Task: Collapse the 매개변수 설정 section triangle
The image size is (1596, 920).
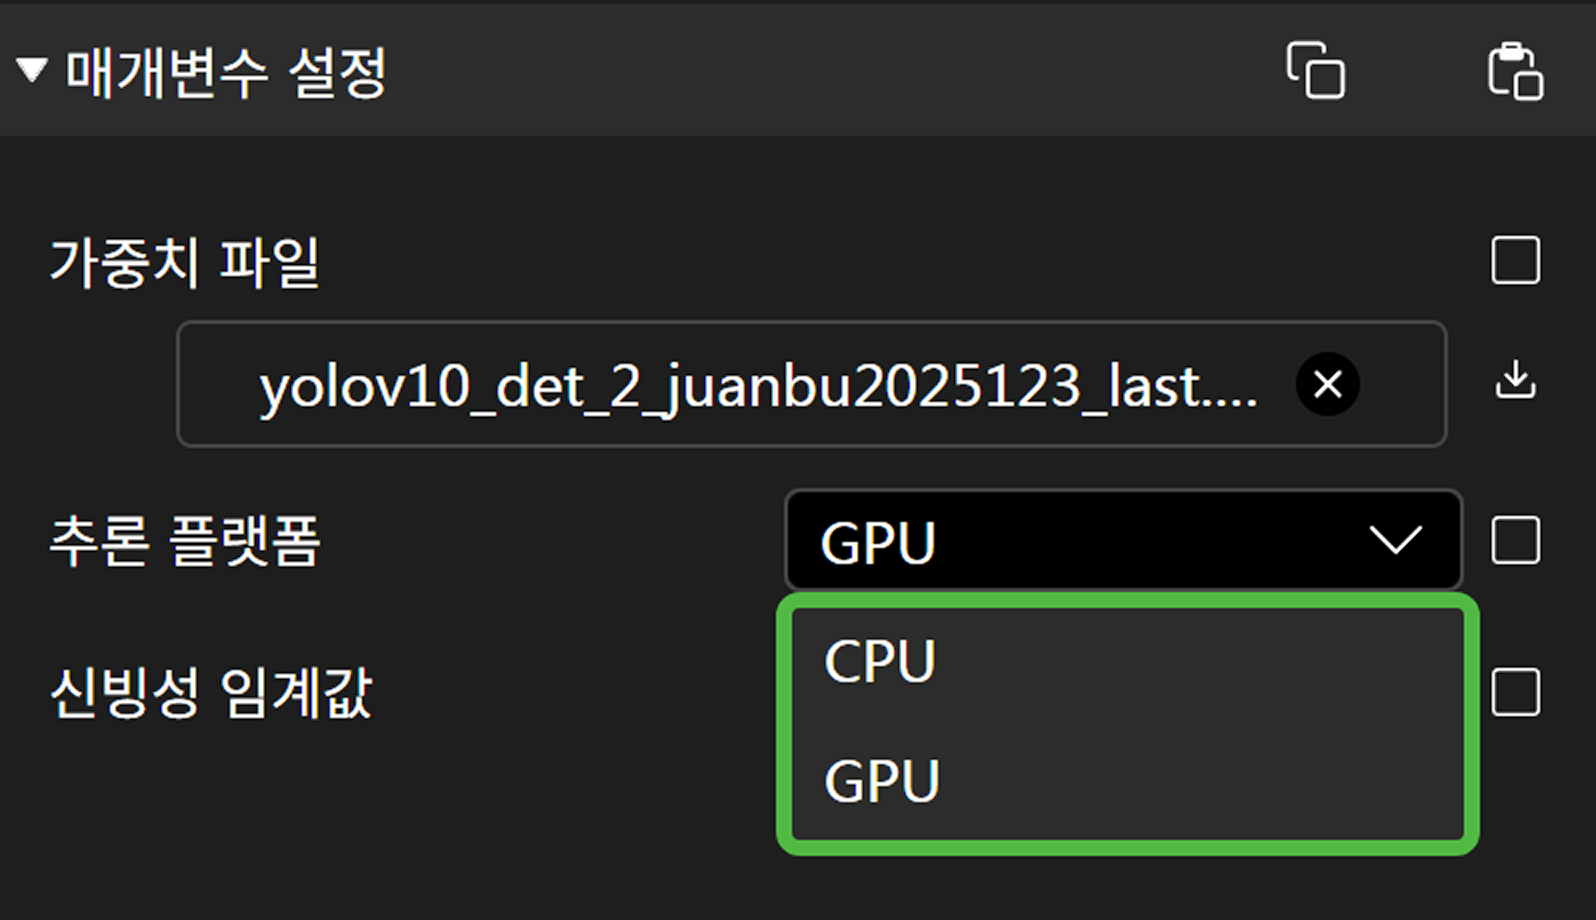Action: coord(32,70)
